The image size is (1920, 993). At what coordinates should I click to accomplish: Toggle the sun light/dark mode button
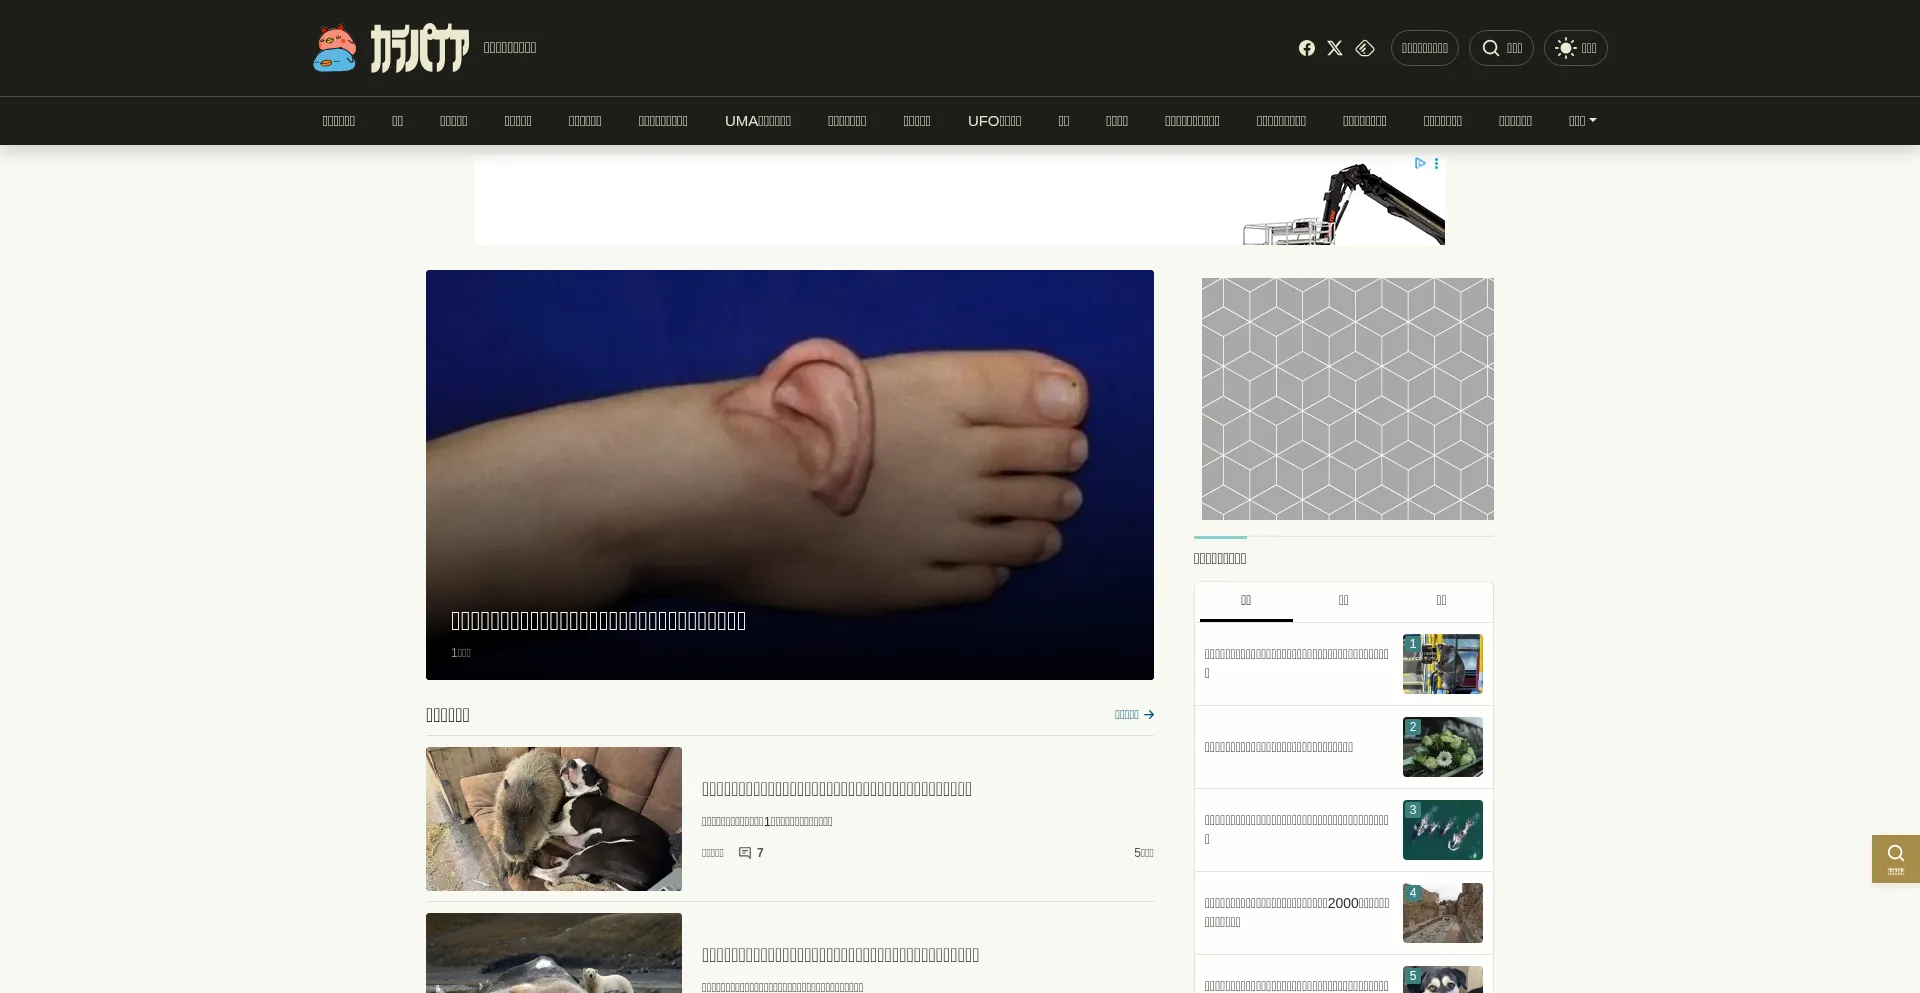[x=1575, y=48]
